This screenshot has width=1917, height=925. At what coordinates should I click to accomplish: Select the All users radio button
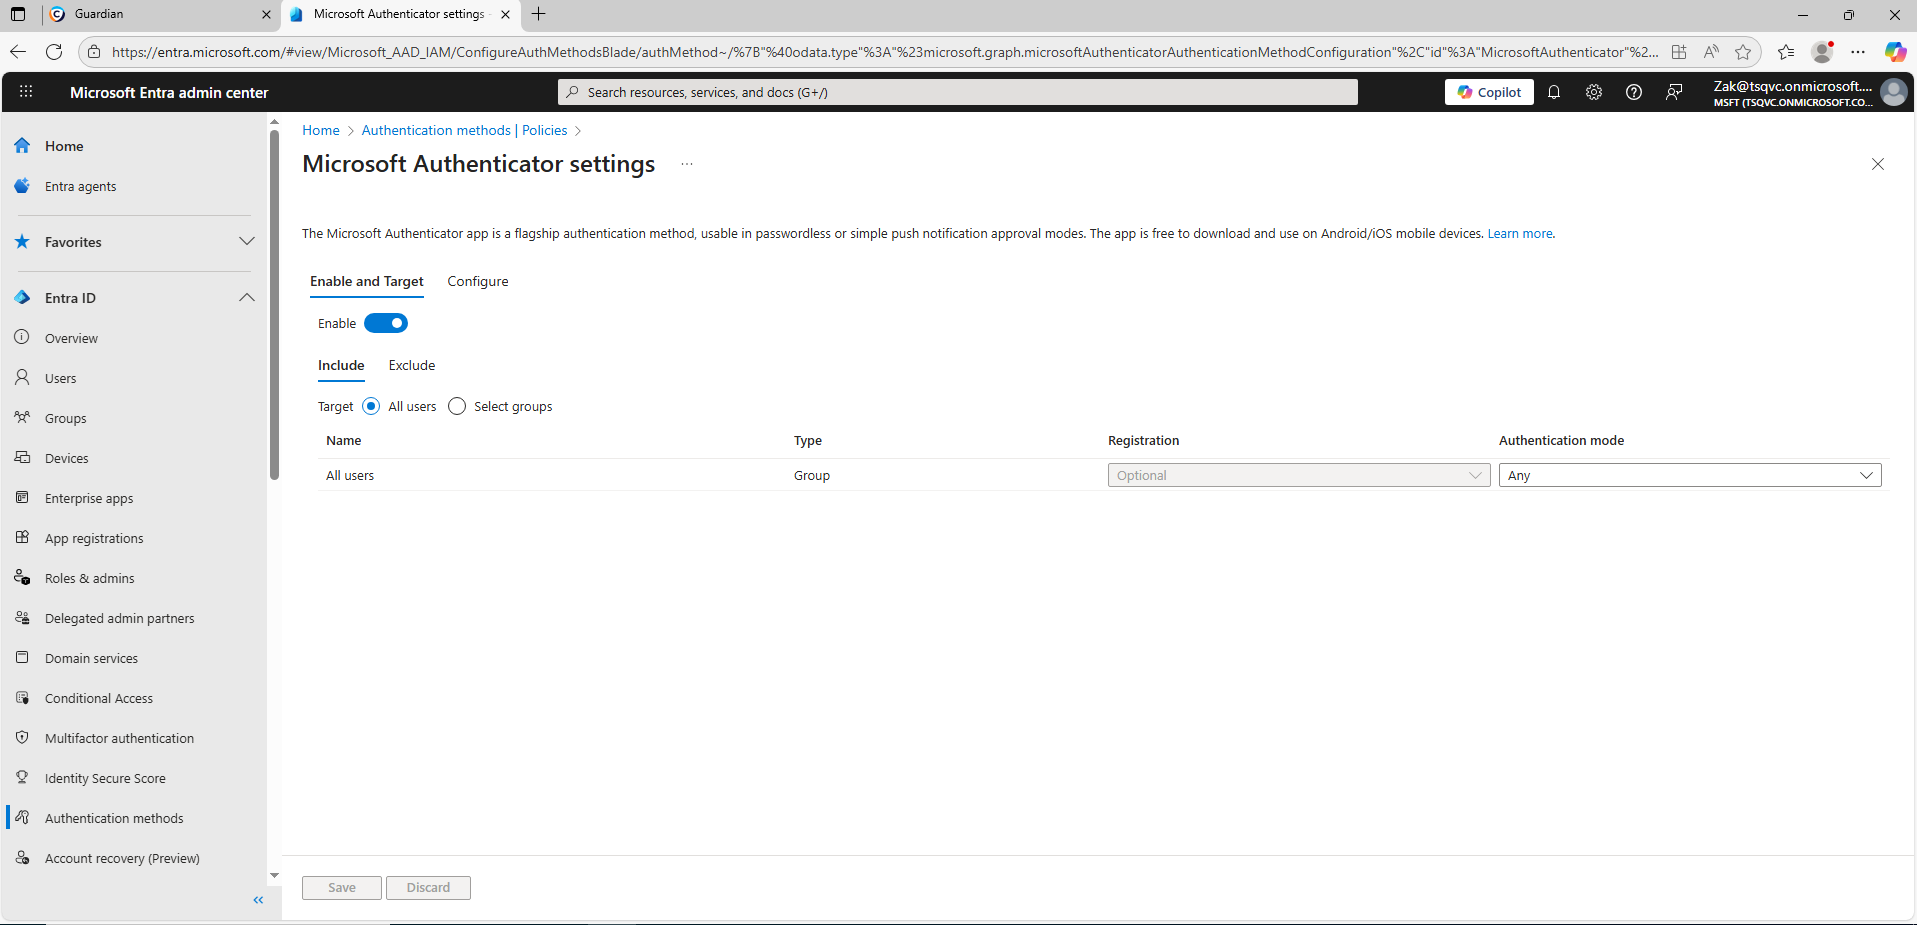coord(371,406)
